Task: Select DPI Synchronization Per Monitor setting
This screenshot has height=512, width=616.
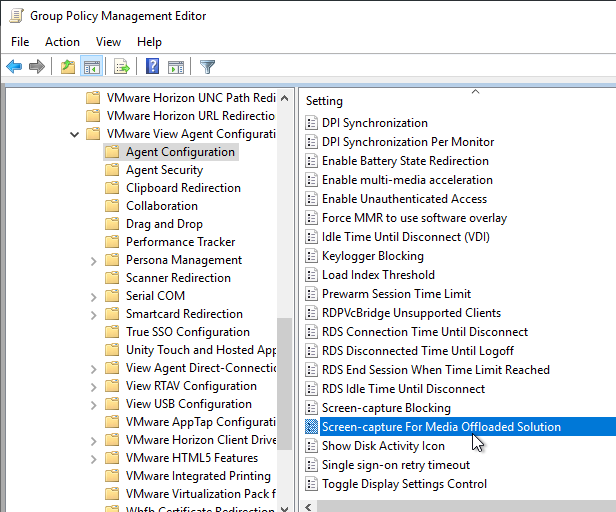Action: (x=408, y=142)
